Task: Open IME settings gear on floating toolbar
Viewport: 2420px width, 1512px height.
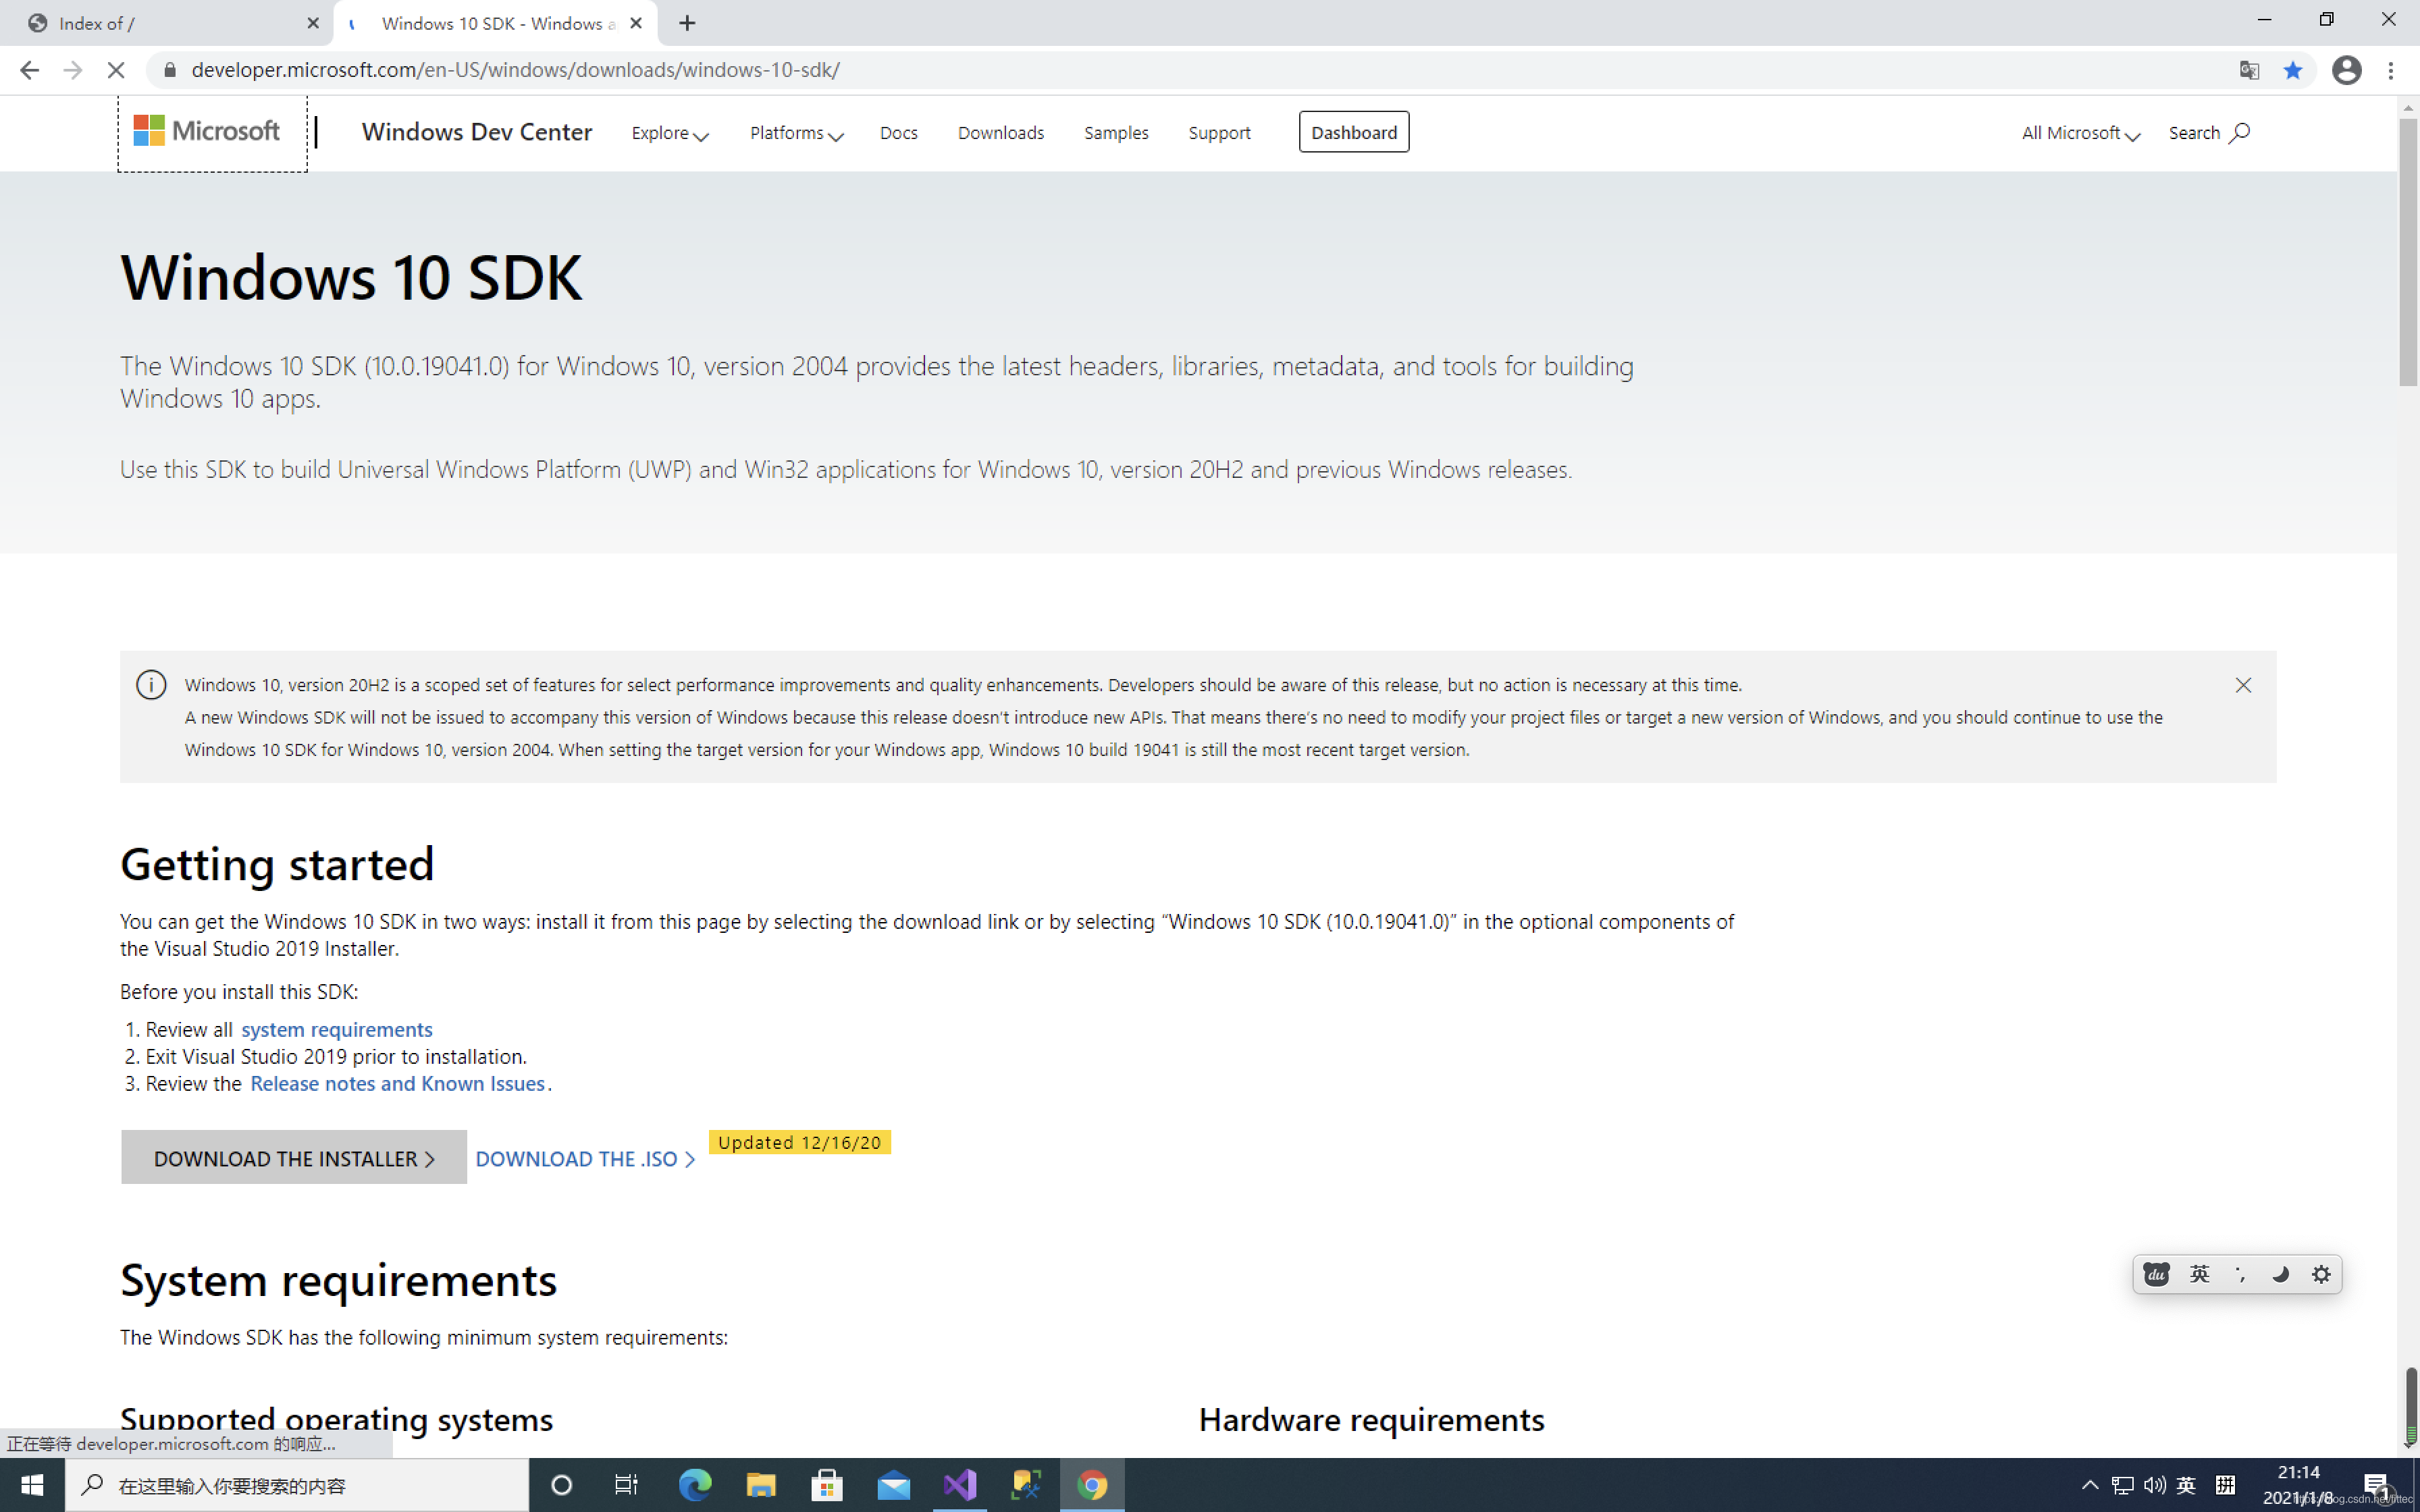Action: tap(2320, 1274)
